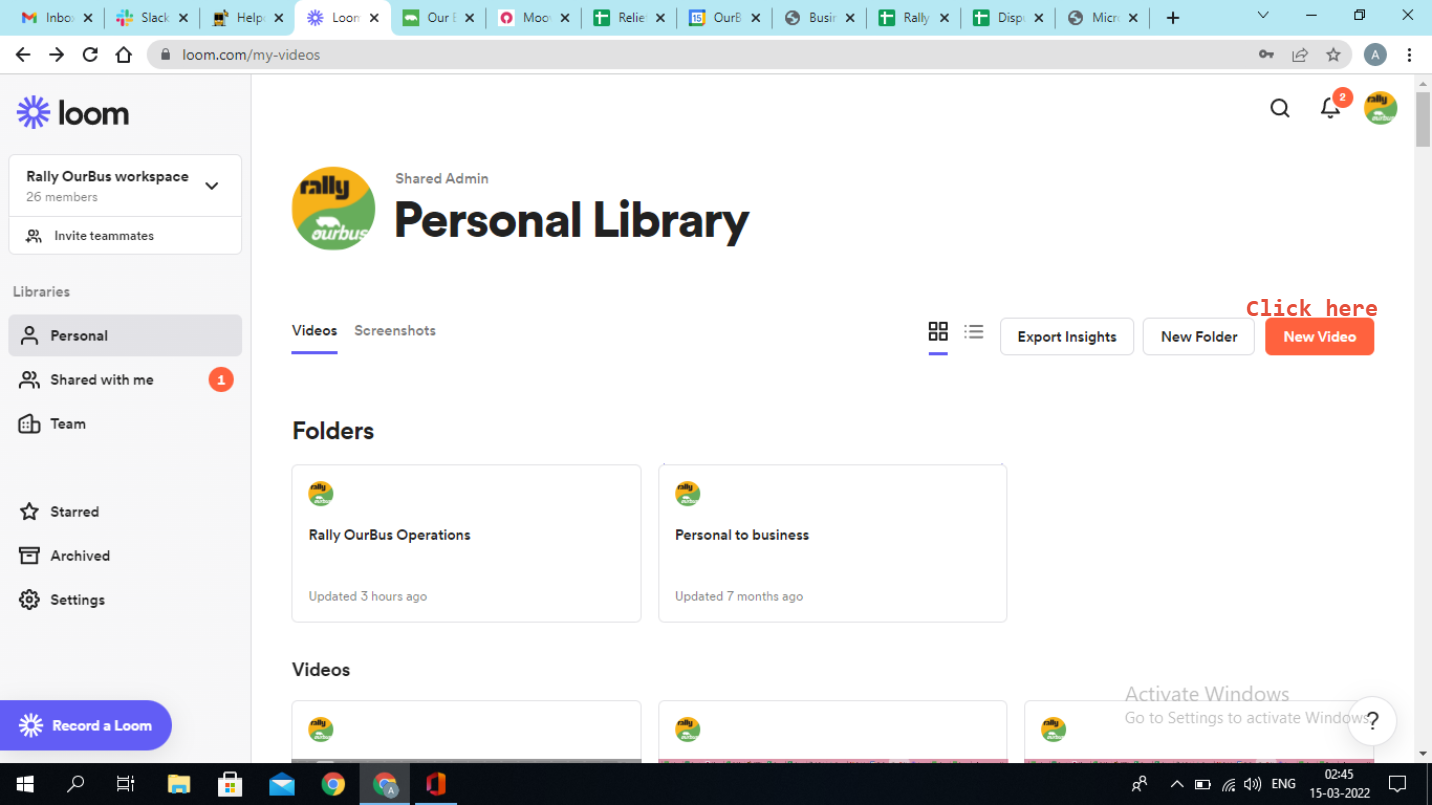Viewport: 1432px width, 805px height.
Task: Open Mail app from taskbar
Action: tap(282, 784)
